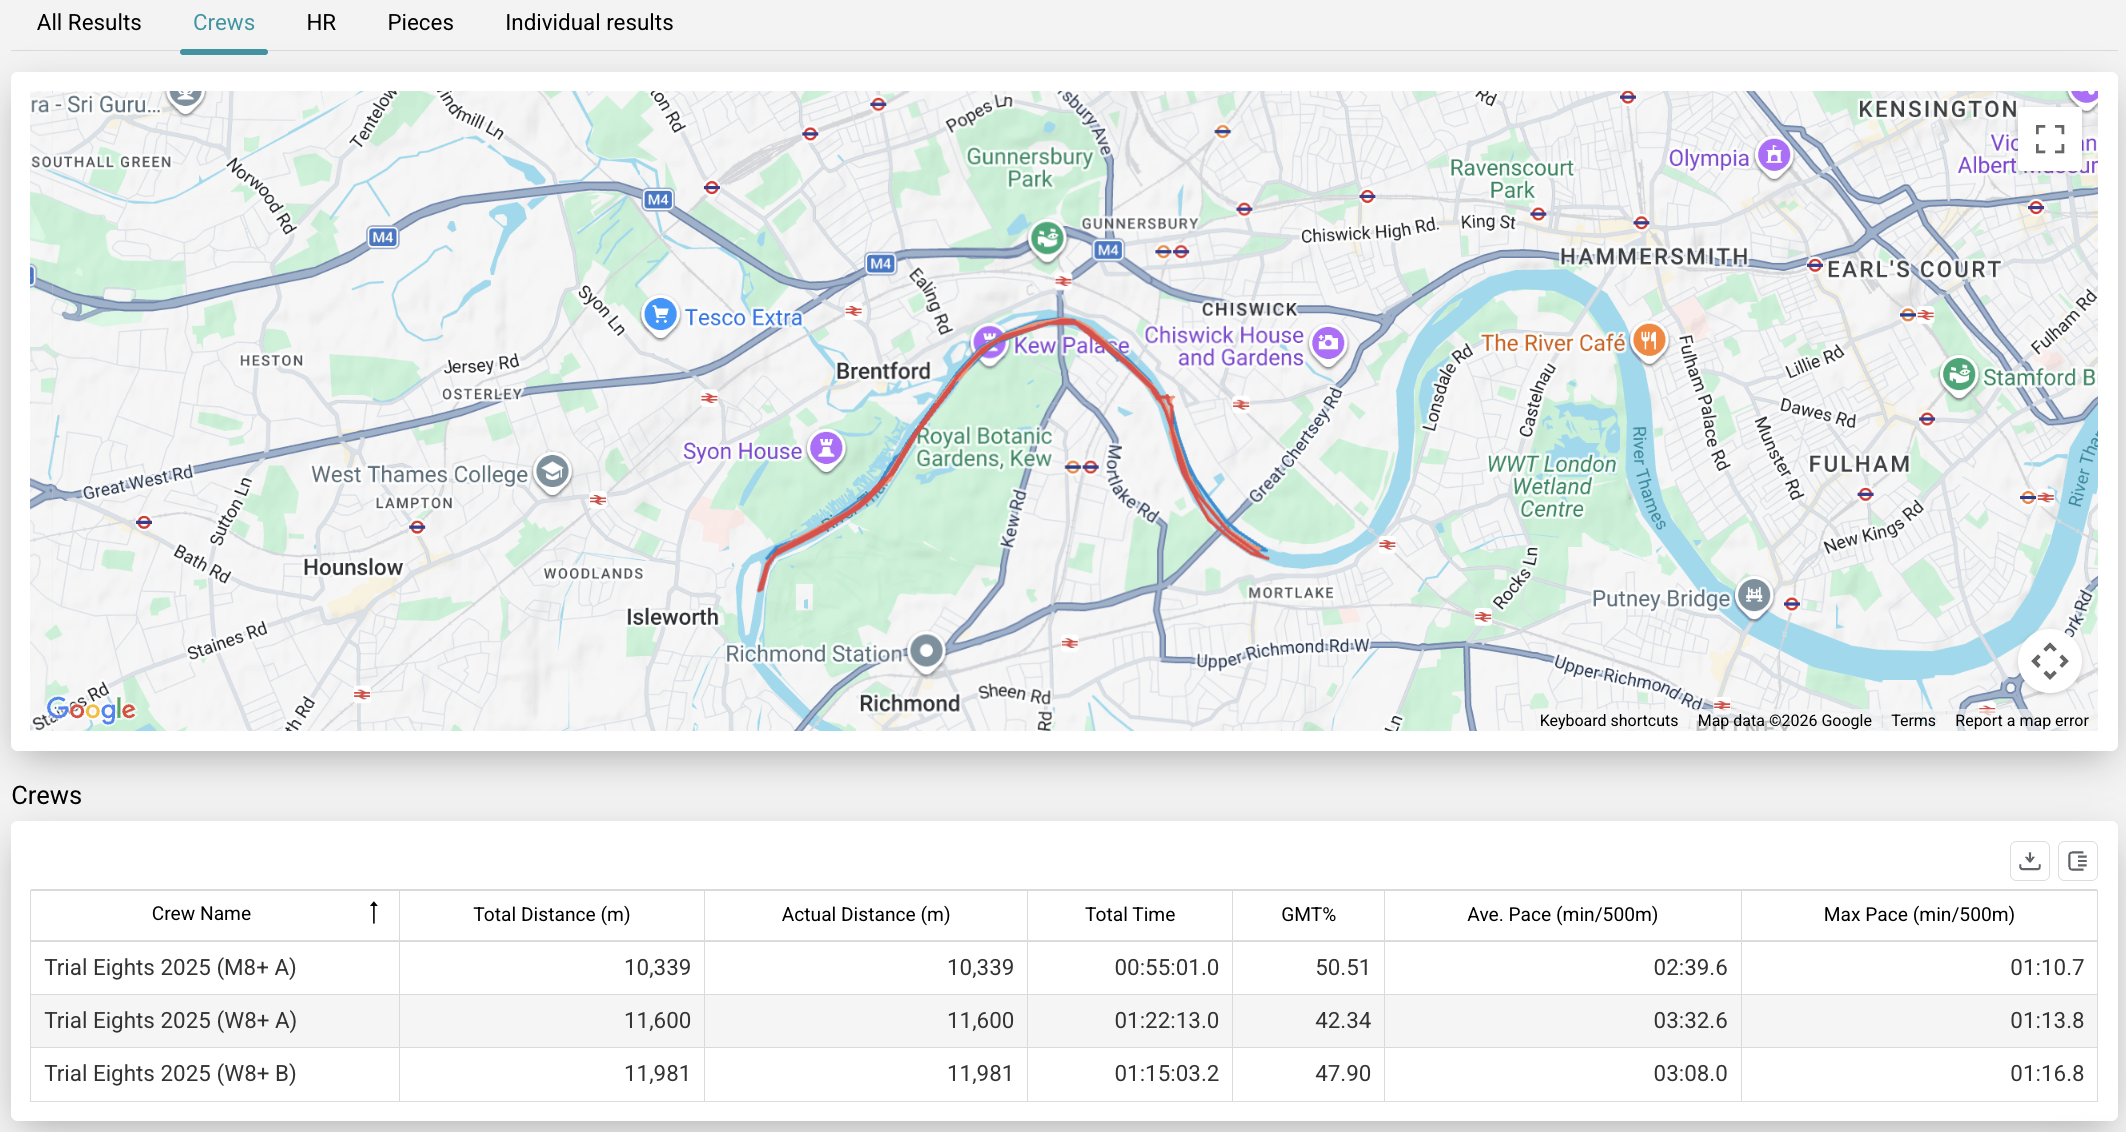Download the crews table data

pyautogui.click(x=2030, y=861)
